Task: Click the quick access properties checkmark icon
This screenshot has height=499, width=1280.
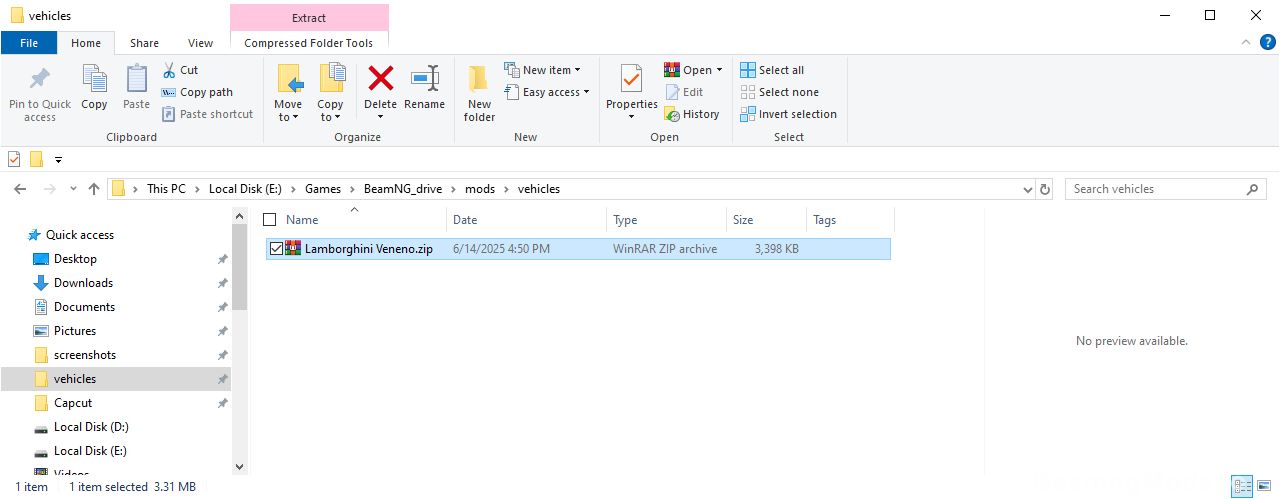Action: 14,159
